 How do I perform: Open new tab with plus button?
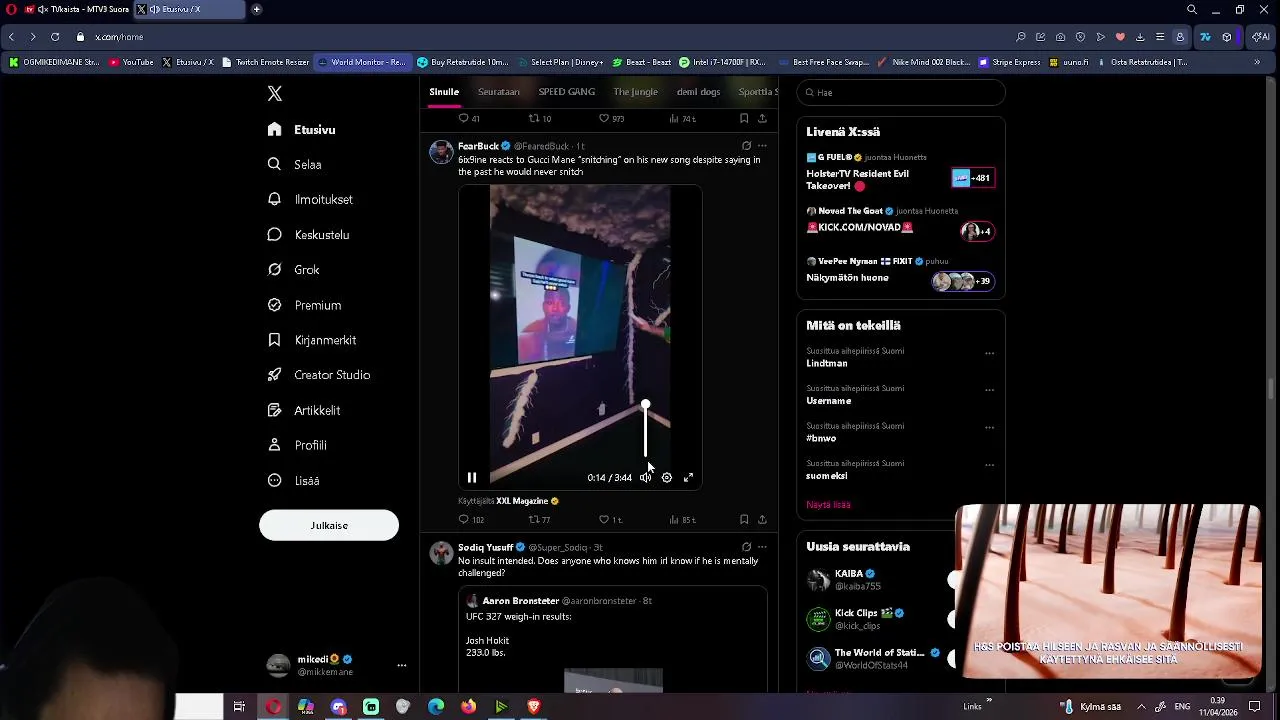click(256, 10)
